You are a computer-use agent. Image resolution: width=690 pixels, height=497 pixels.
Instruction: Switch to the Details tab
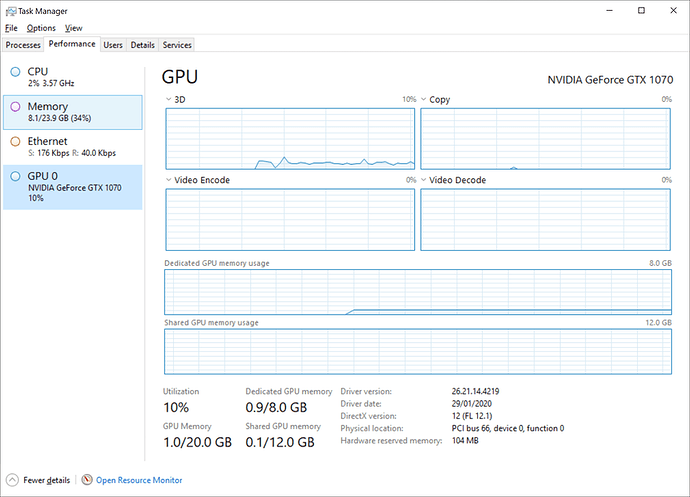click(x=142, y=45)
